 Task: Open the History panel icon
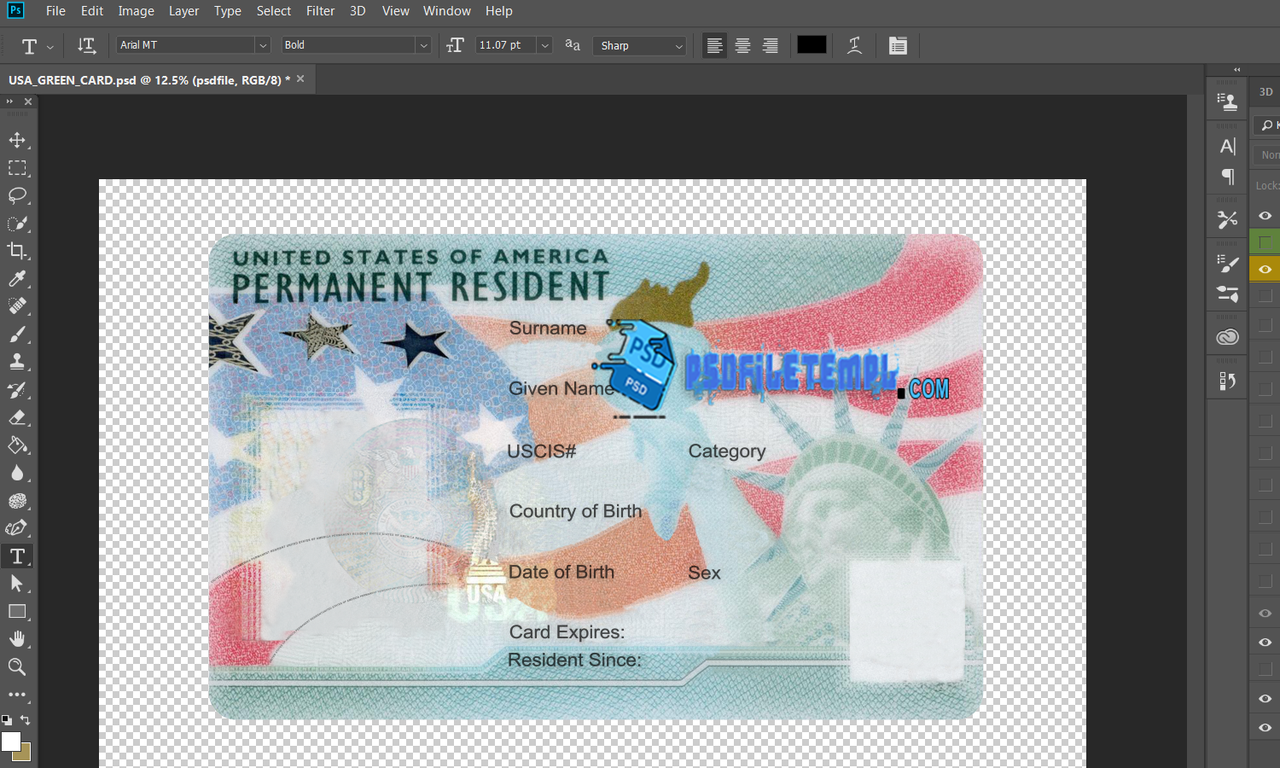[1227, 381]
